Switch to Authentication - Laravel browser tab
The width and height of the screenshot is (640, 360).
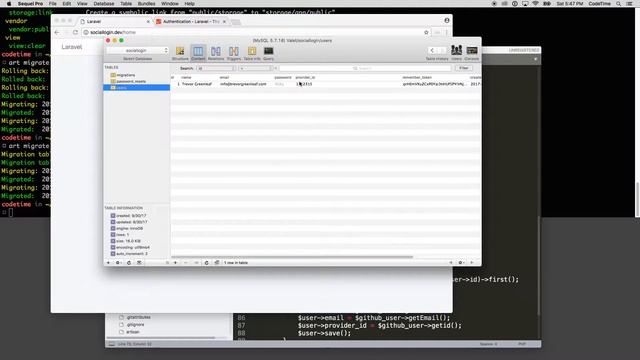coord(191,21)
